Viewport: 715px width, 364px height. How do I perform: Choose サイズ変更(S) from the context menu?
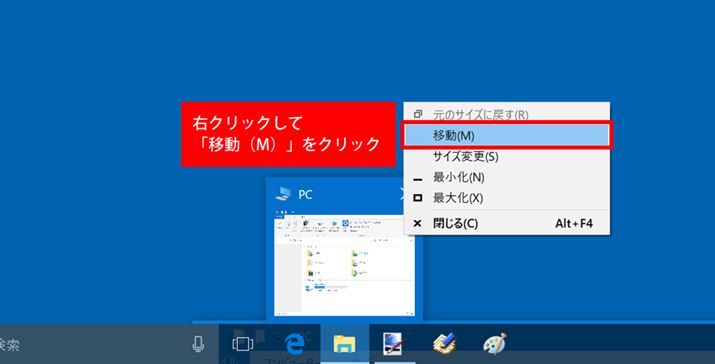click(506, 156)
